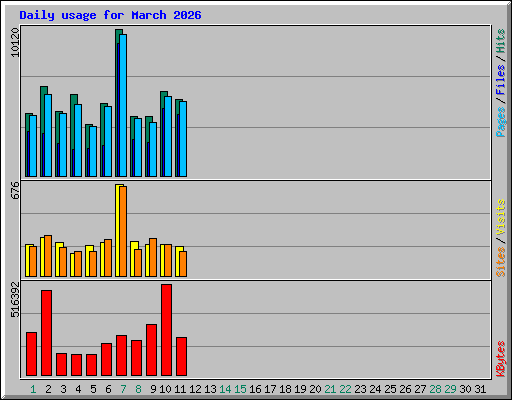The height and width of the screenshot is (400, 512).
Task: Select the day 7 visits yellow bar
Action: pyautogui.click(x=118, y=230)
